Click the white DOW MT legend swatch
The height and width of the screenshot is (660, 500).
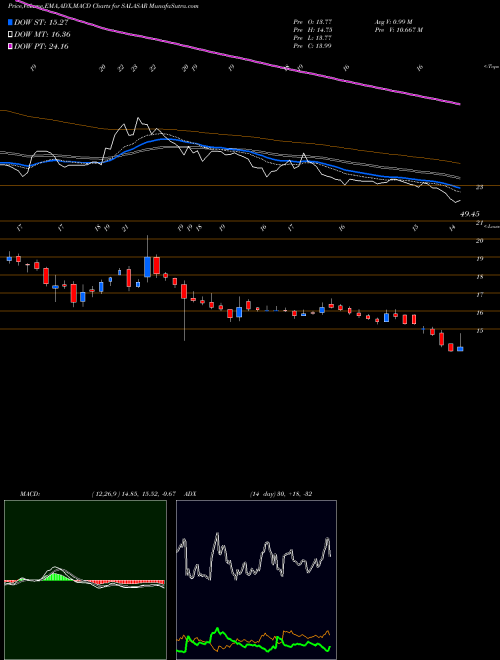pos(11,35)
